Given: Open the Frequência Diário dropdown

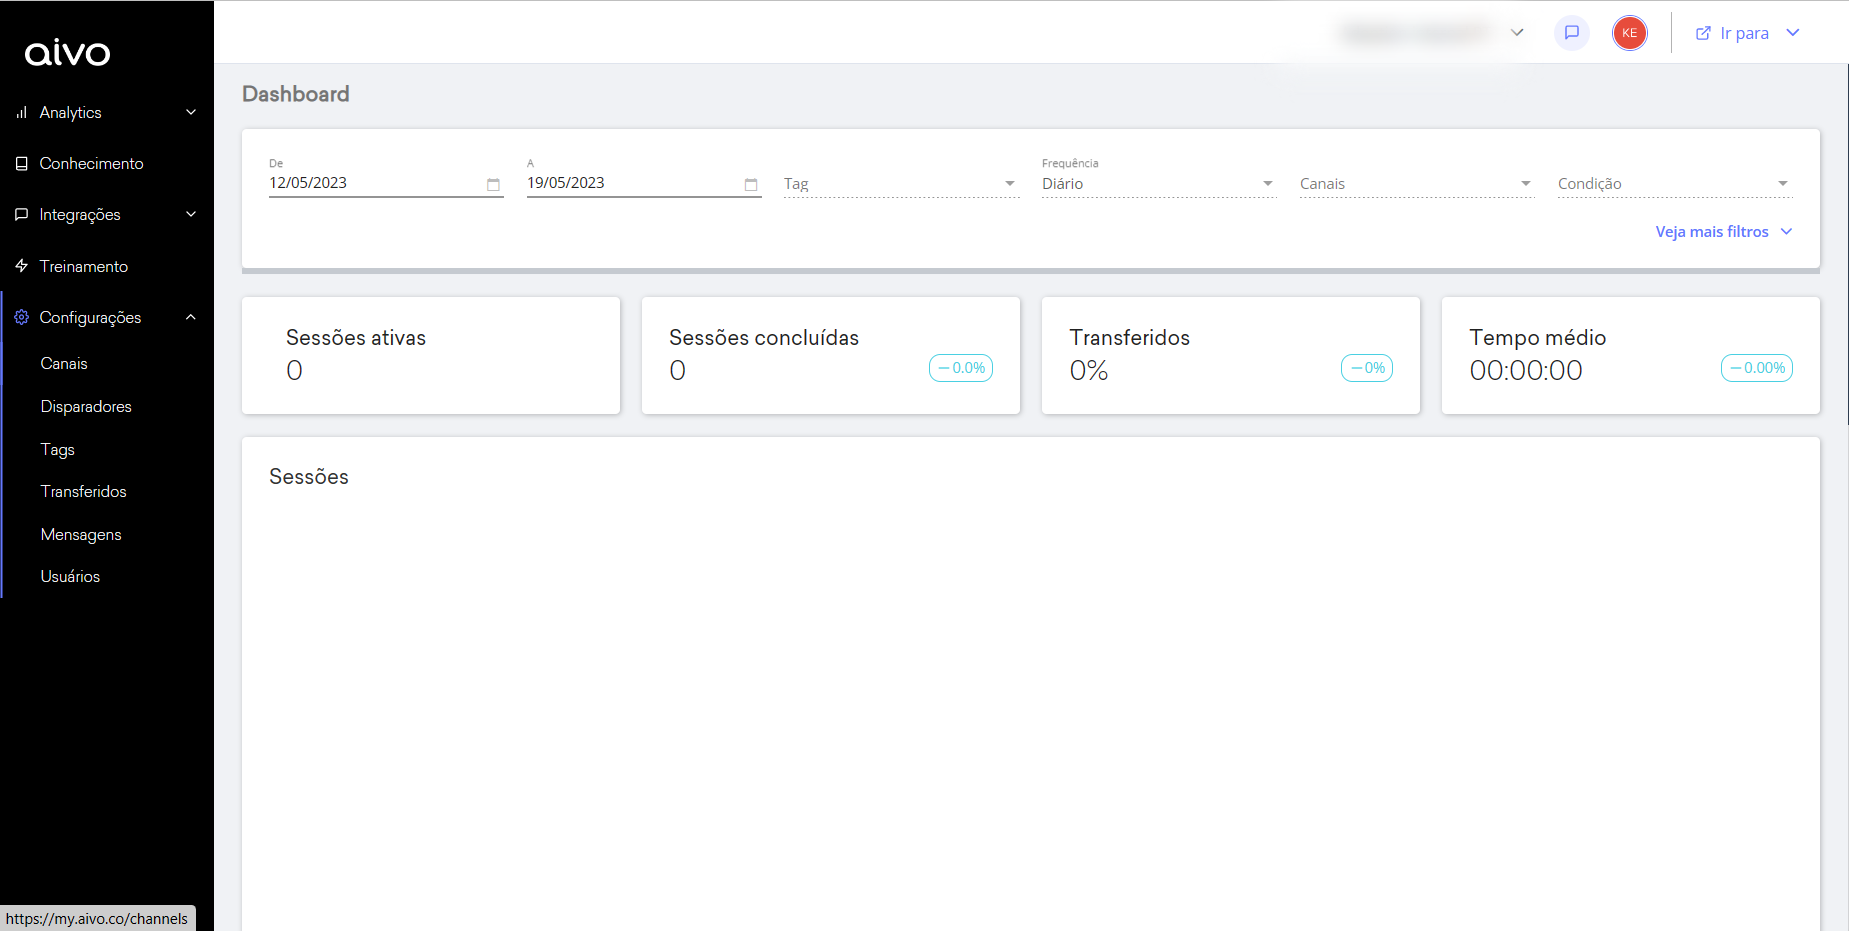Looking at the screenshot, I should click(x=1159, y=184).
